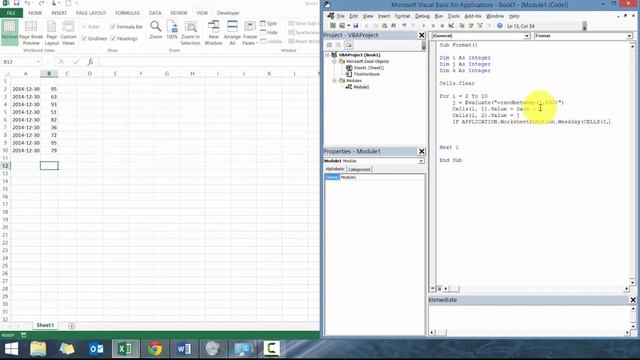Click View Microsoft Excel icon in VBA toolbar

333,26
